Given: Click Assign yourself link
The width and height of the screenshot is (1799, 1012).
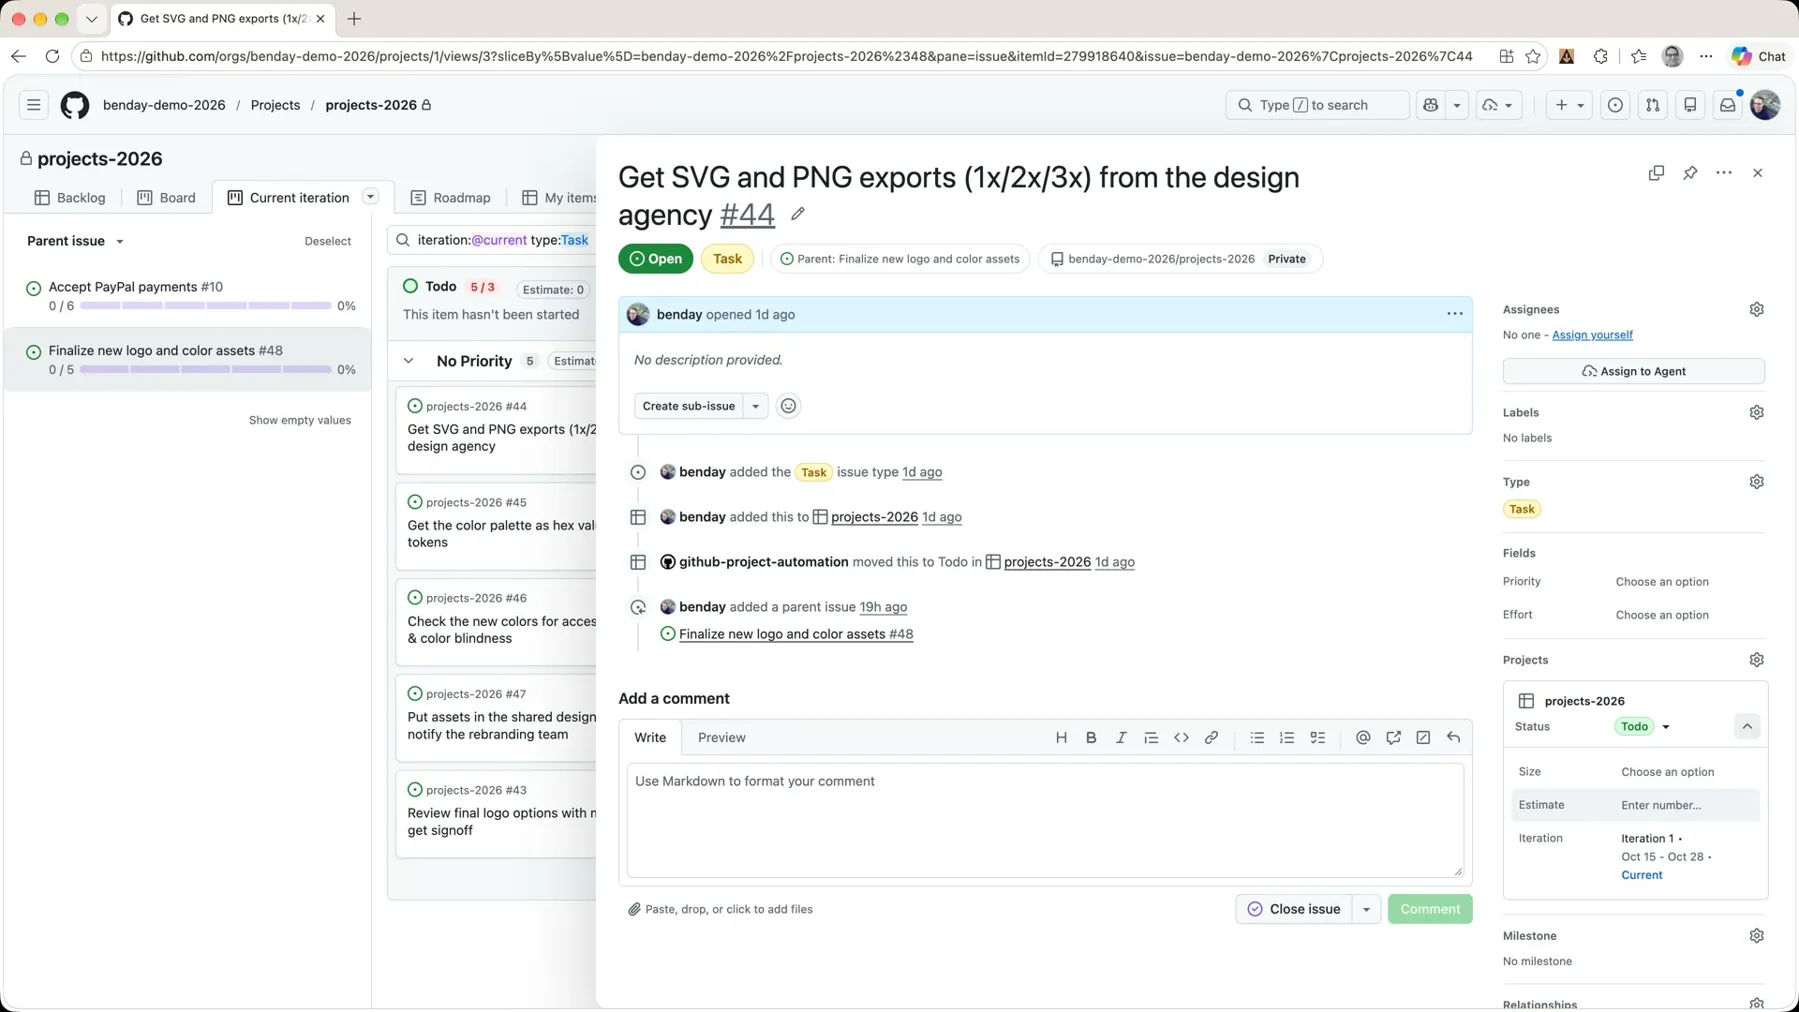Looking at the screenshot, I should click(x=1592, y=335).
